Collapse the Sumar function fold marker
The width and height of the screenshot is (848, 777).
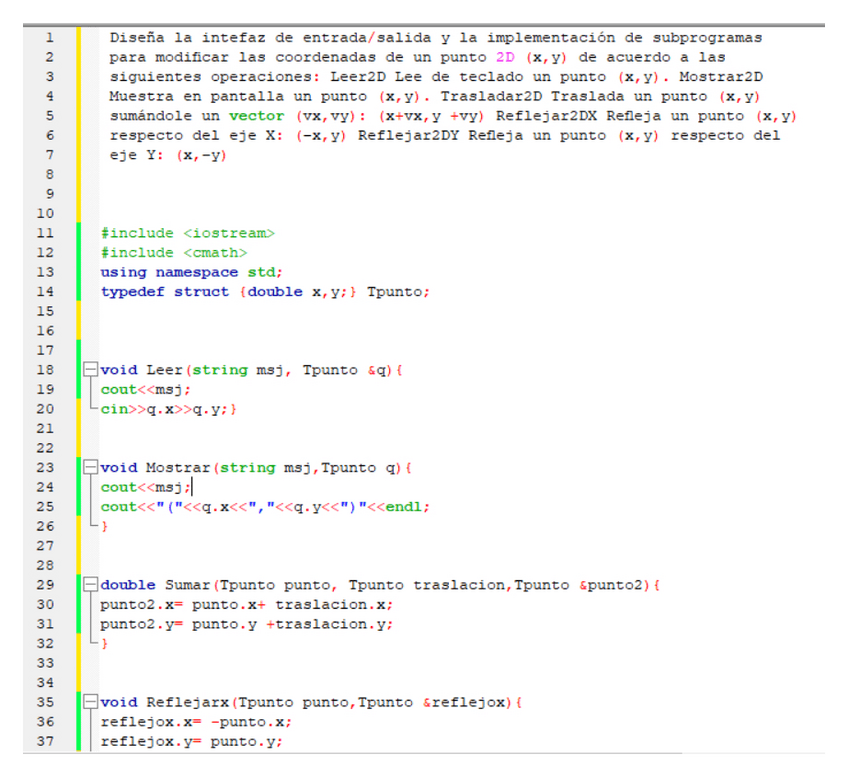click(92, 585)
